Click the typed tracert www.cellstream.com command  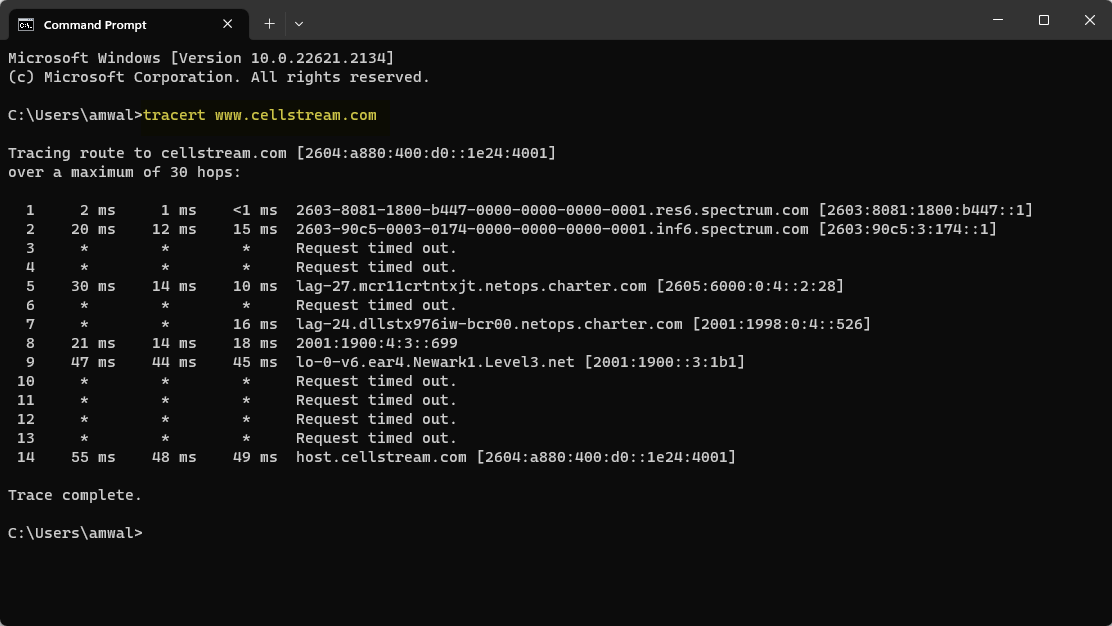(260, 115)
